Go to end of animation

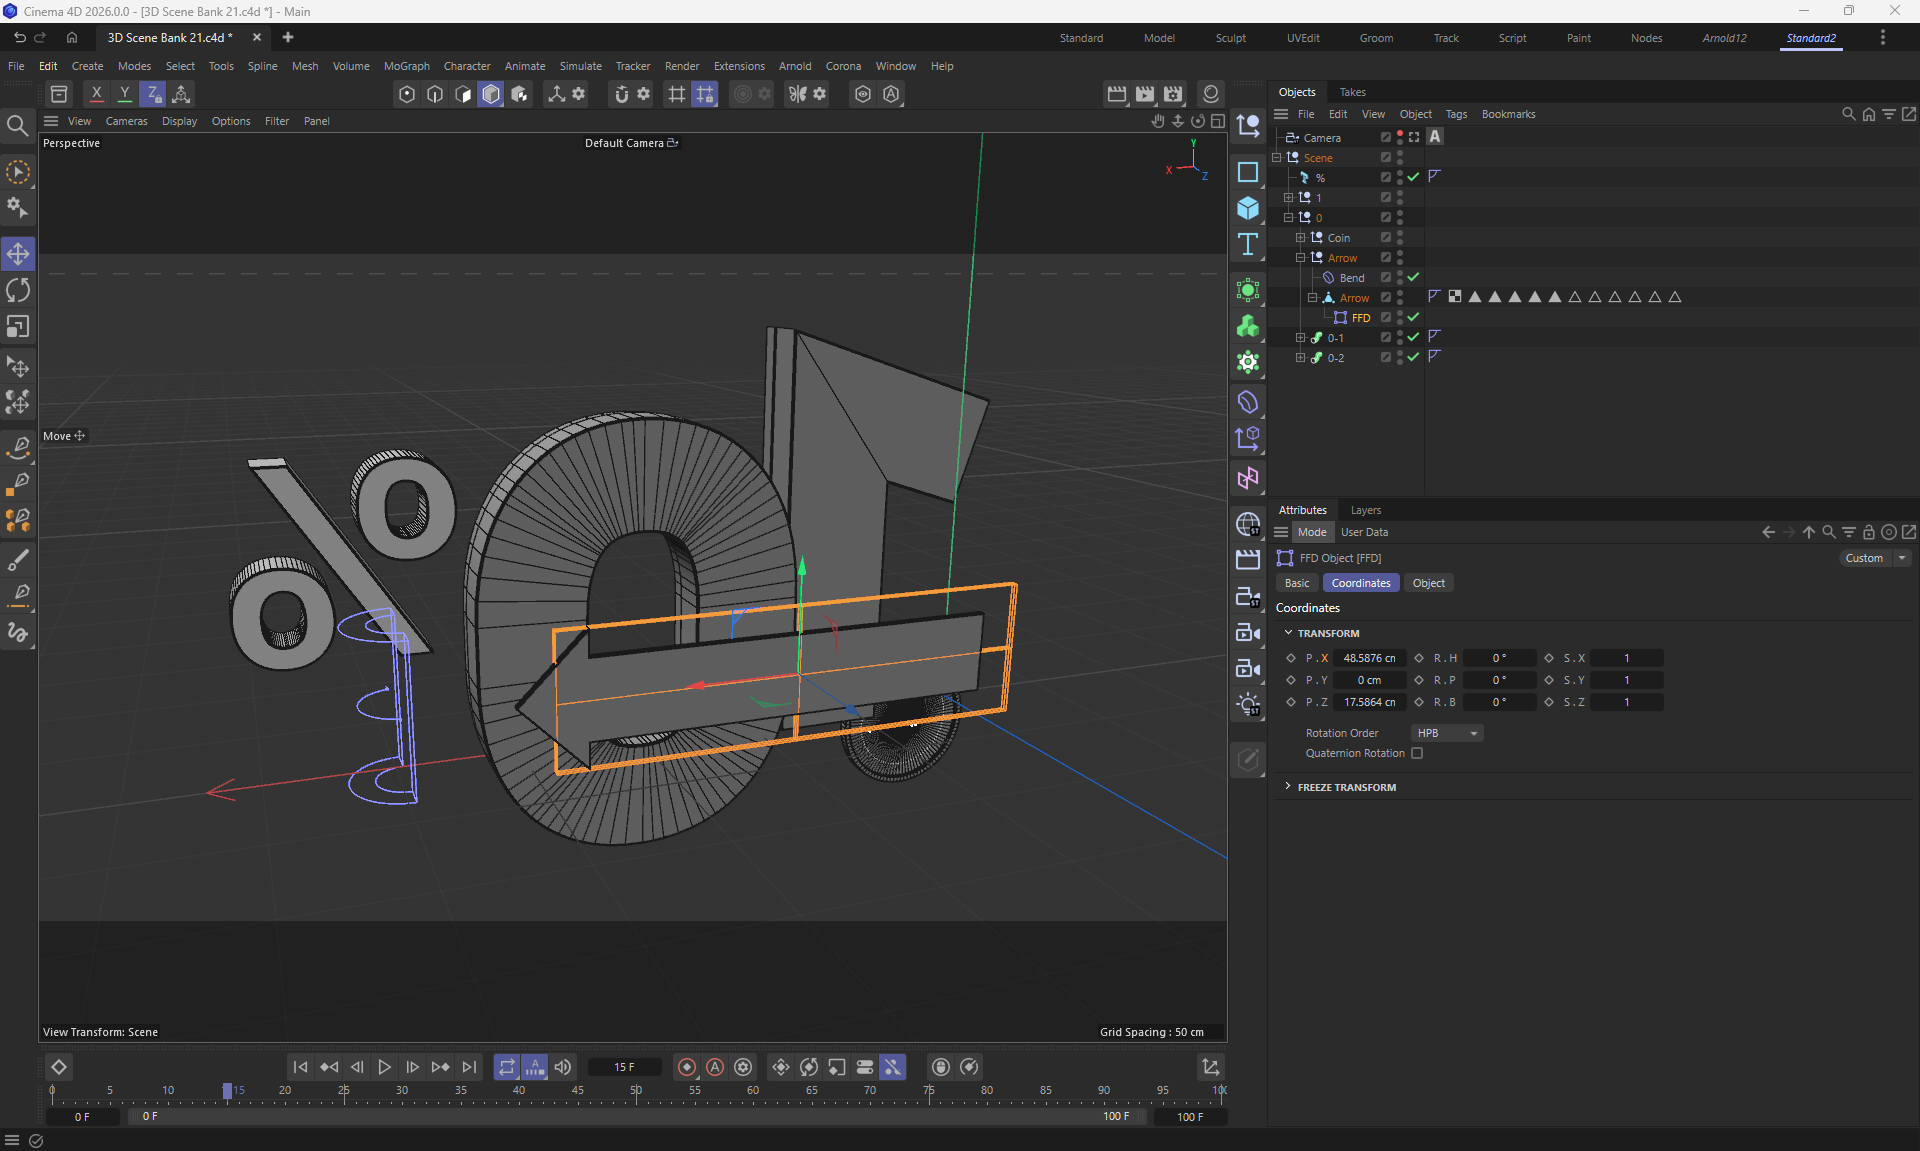469,1067
